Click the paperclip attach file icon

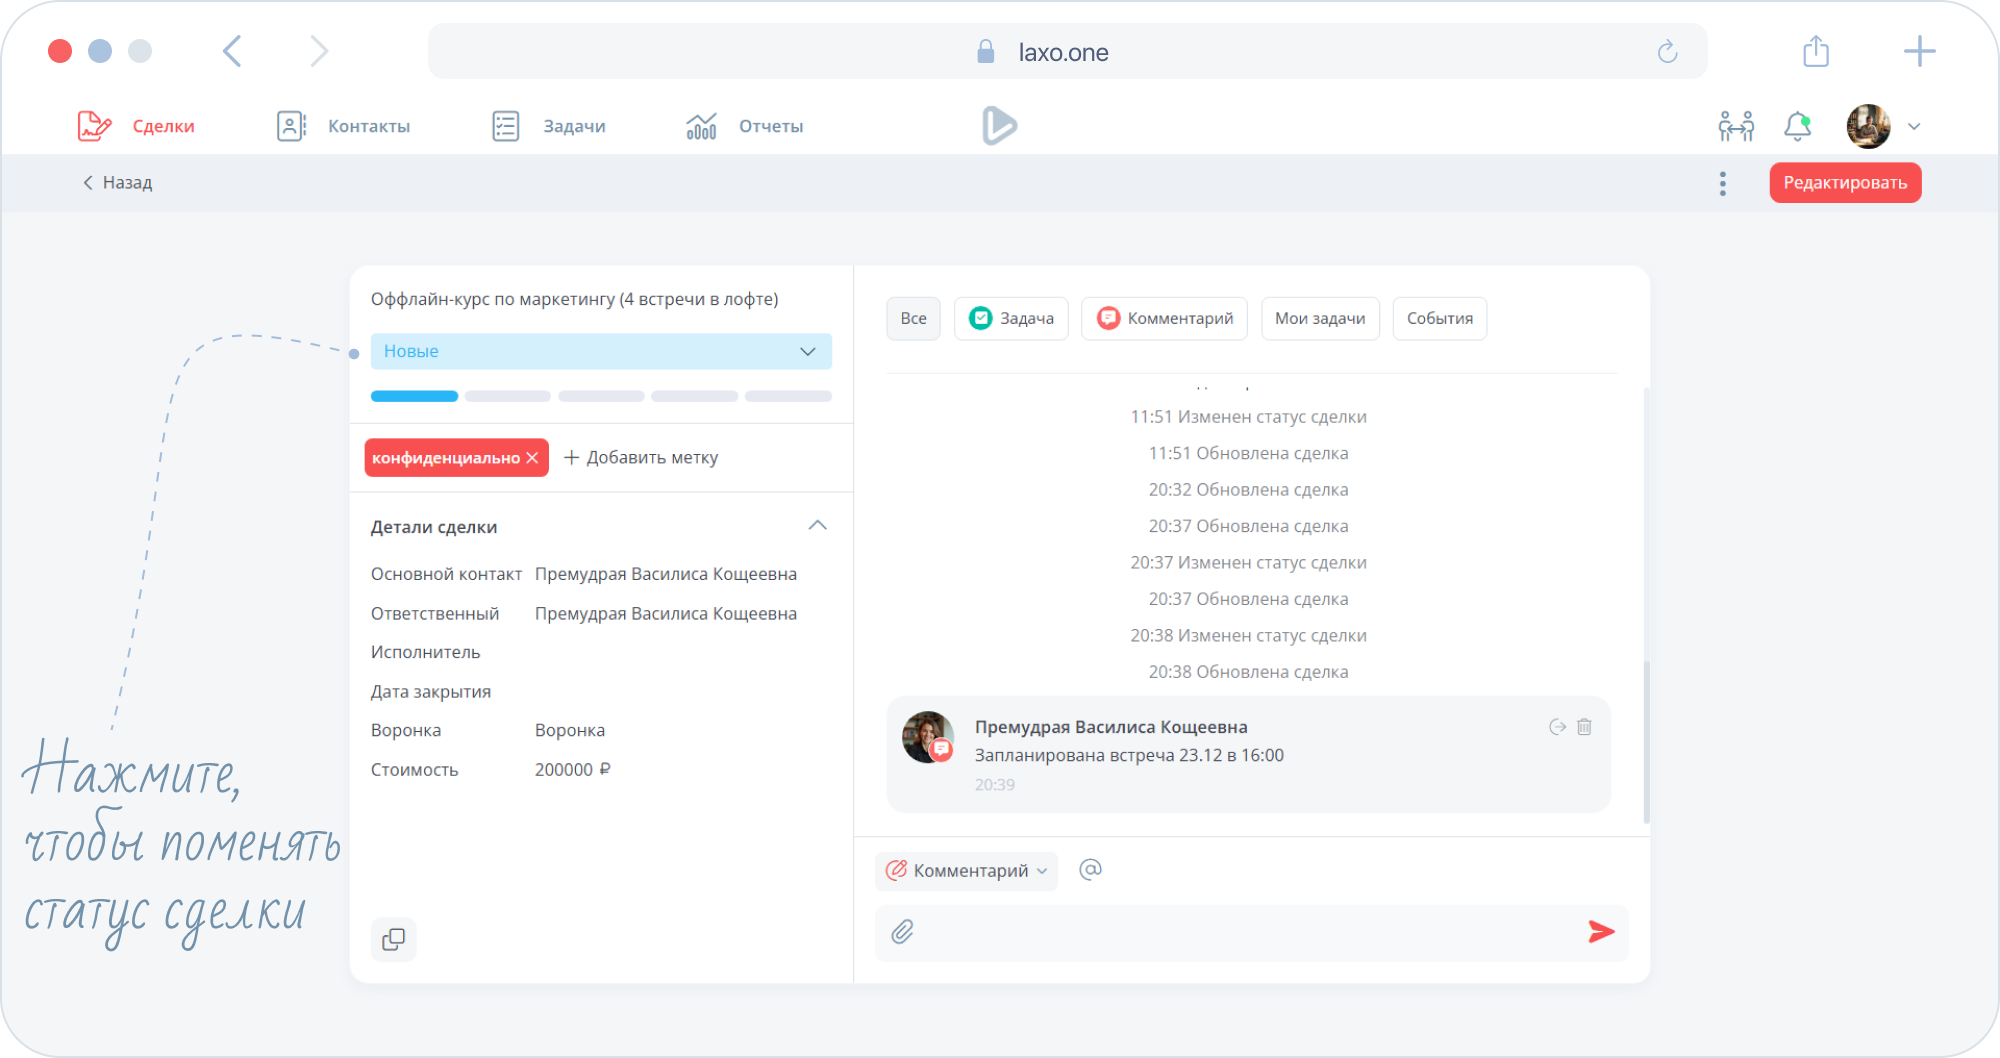click(x=902, y=932)
